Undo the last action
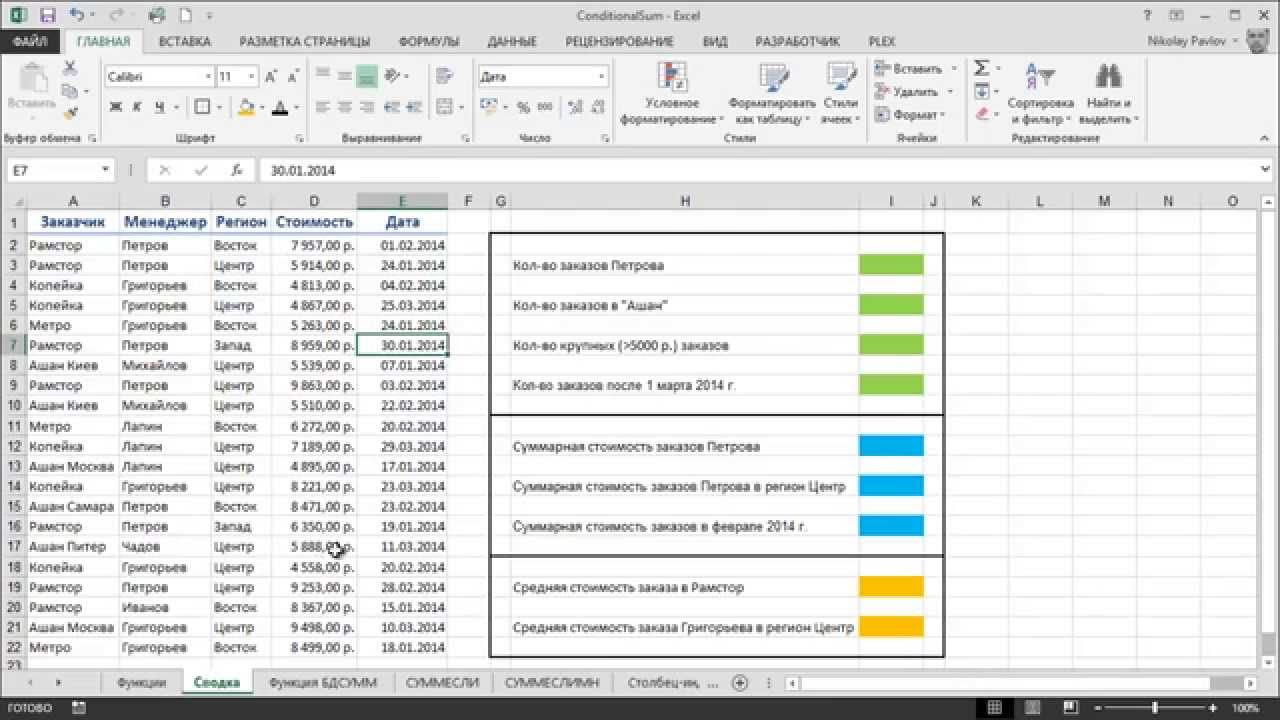This screenshot has width=1280, height=720. coord(78,16)
